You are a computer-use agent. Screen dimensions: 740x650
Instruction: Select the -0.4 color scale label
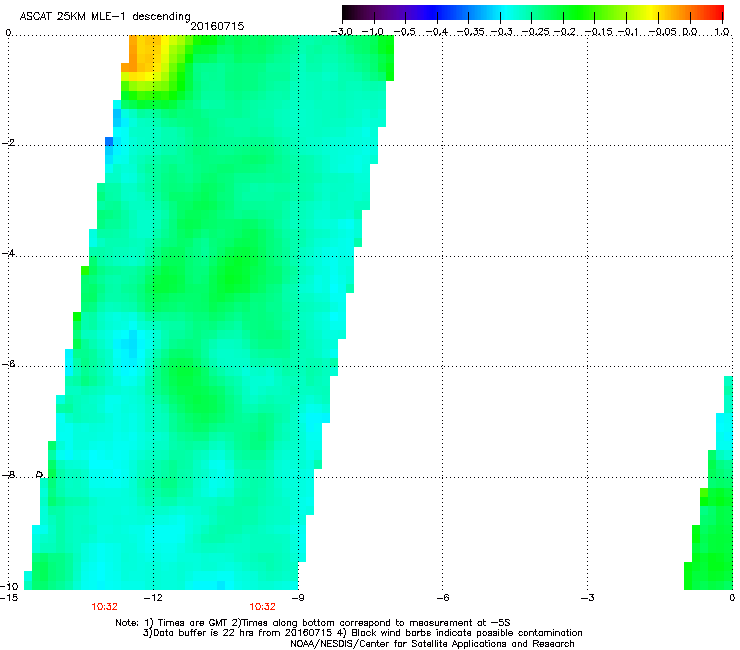[437, 32]
